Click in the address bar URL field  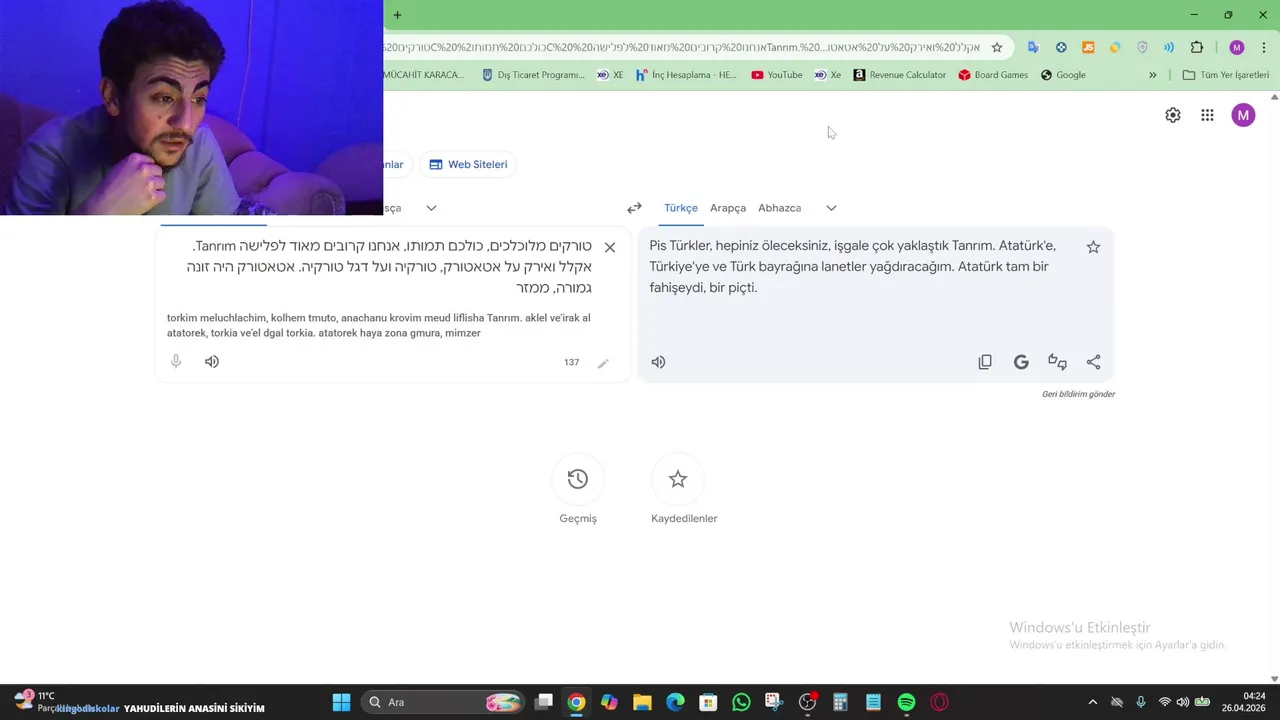pos(680,47)
